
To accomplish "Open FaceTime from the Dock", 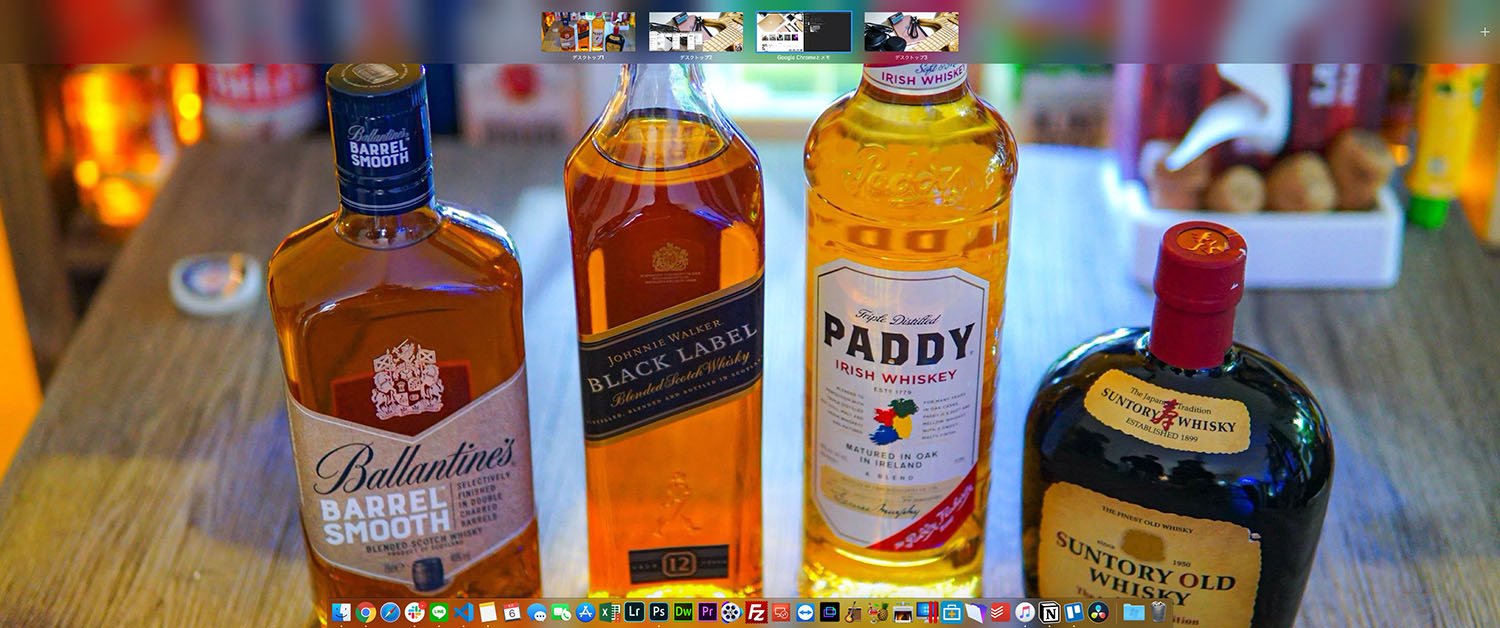I will tap(561, 612).
